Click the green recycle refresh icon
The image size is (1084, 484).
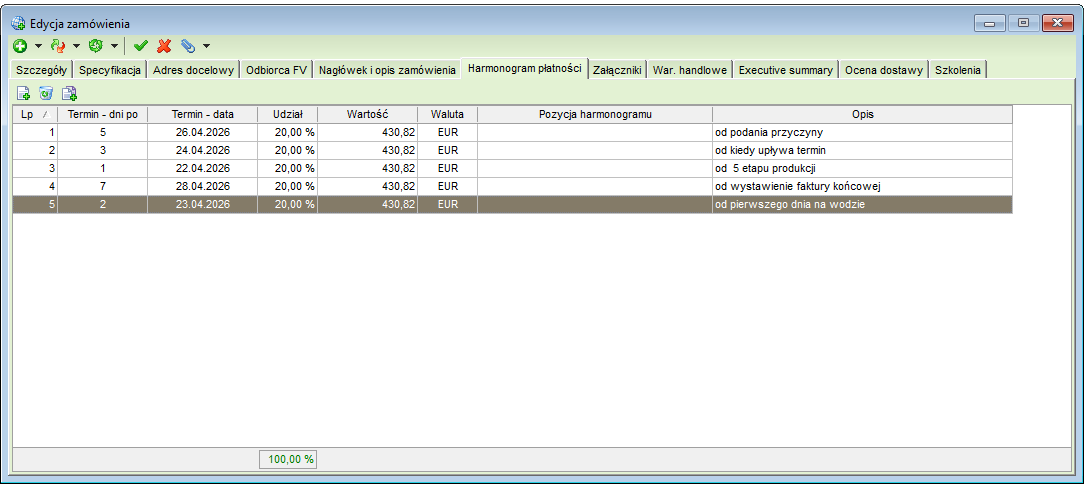pos(95,46)
